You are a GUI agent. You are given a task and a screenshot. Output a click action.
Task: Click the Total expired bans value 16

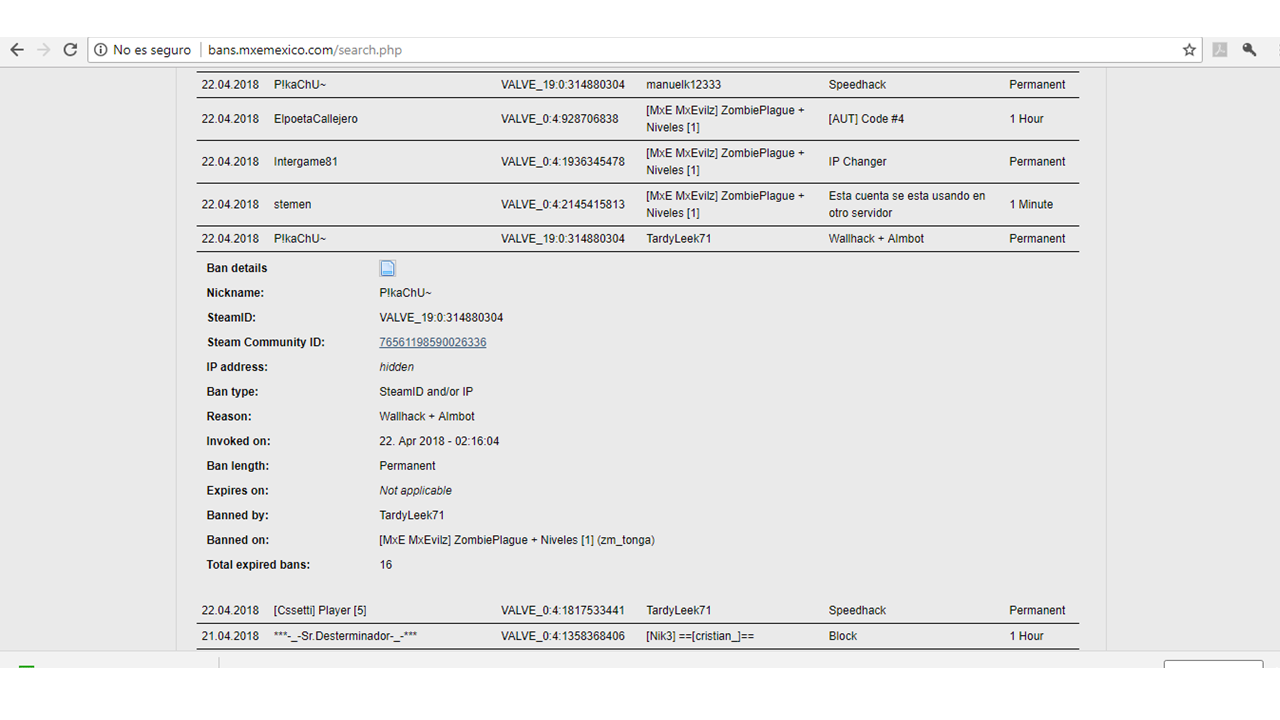click(386, 565)
